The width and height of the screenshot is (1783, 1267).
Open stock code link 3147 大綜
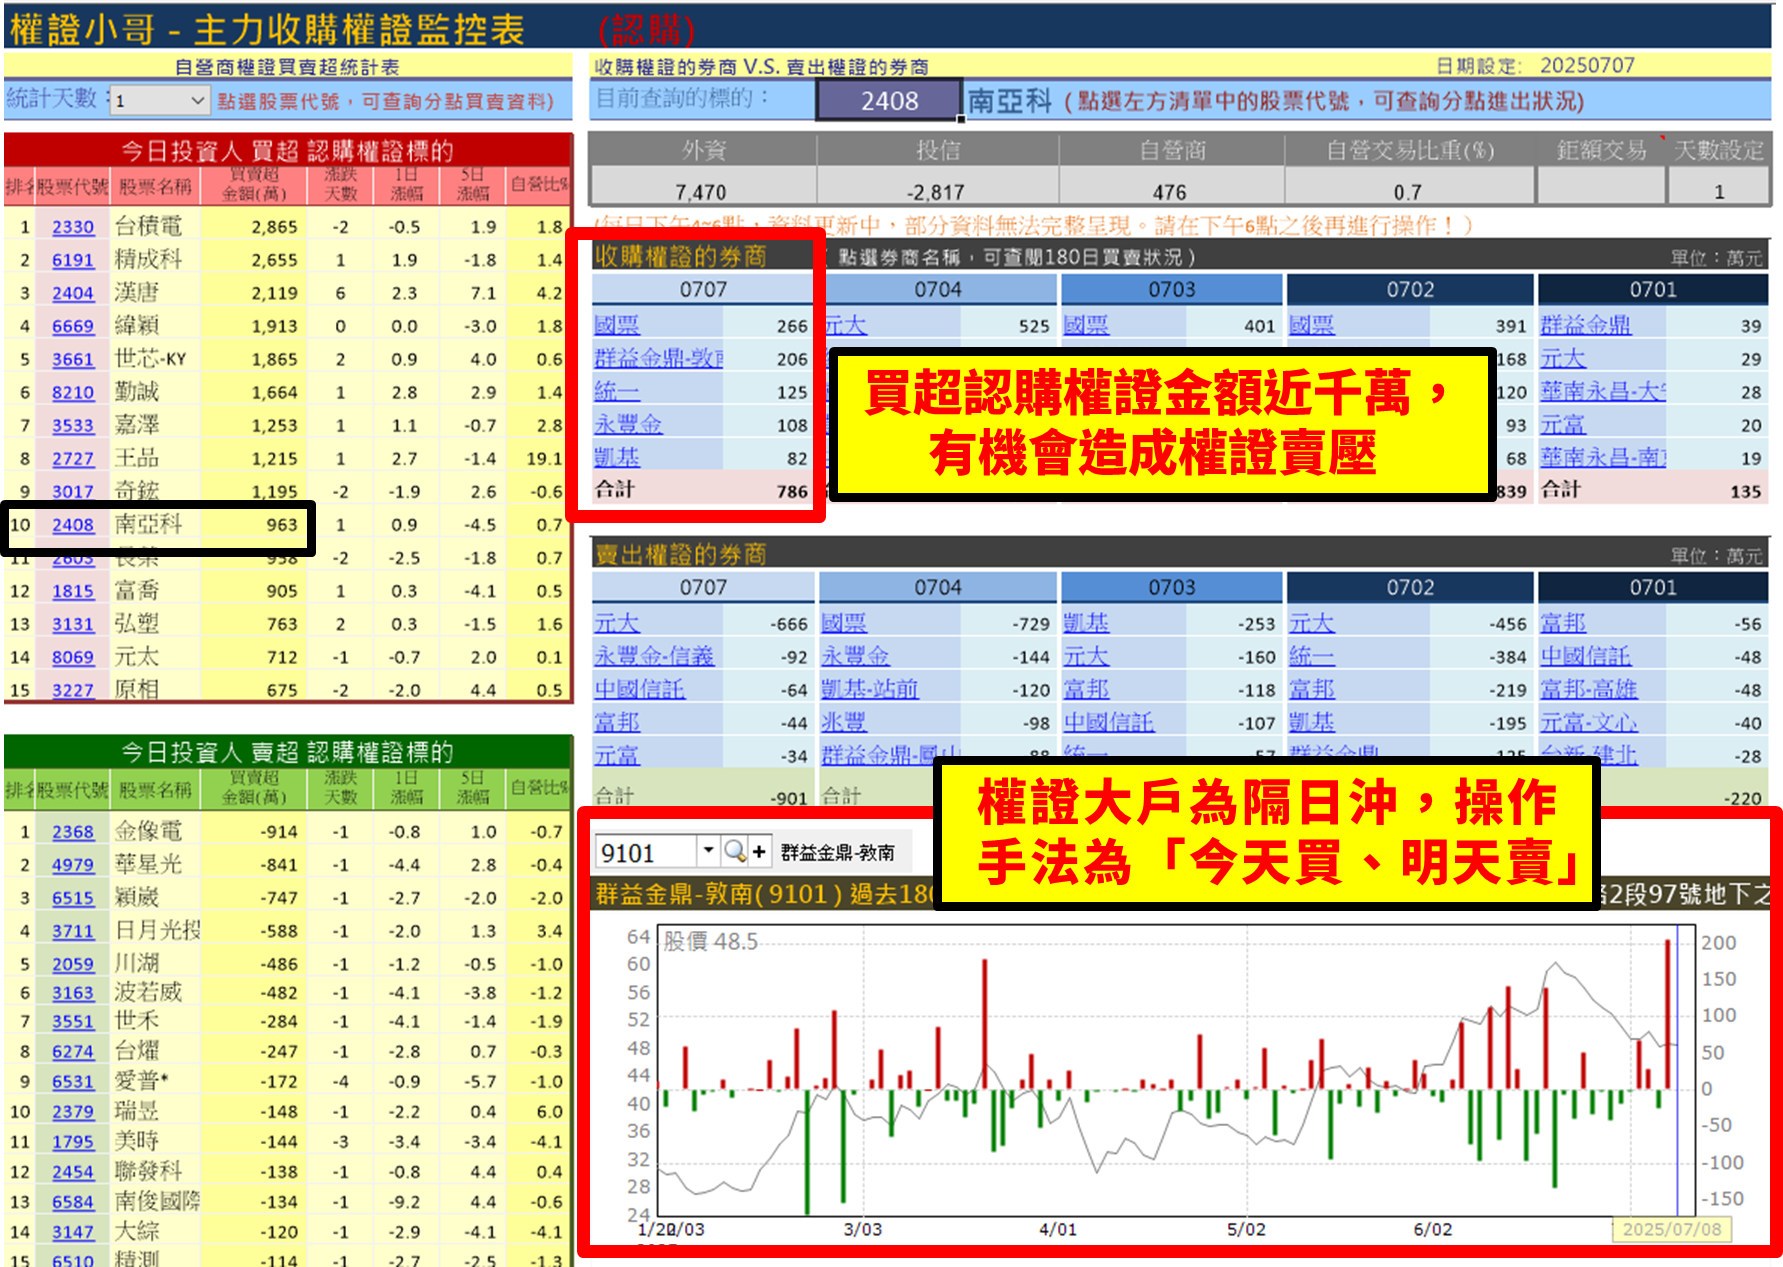[73, 1232]
